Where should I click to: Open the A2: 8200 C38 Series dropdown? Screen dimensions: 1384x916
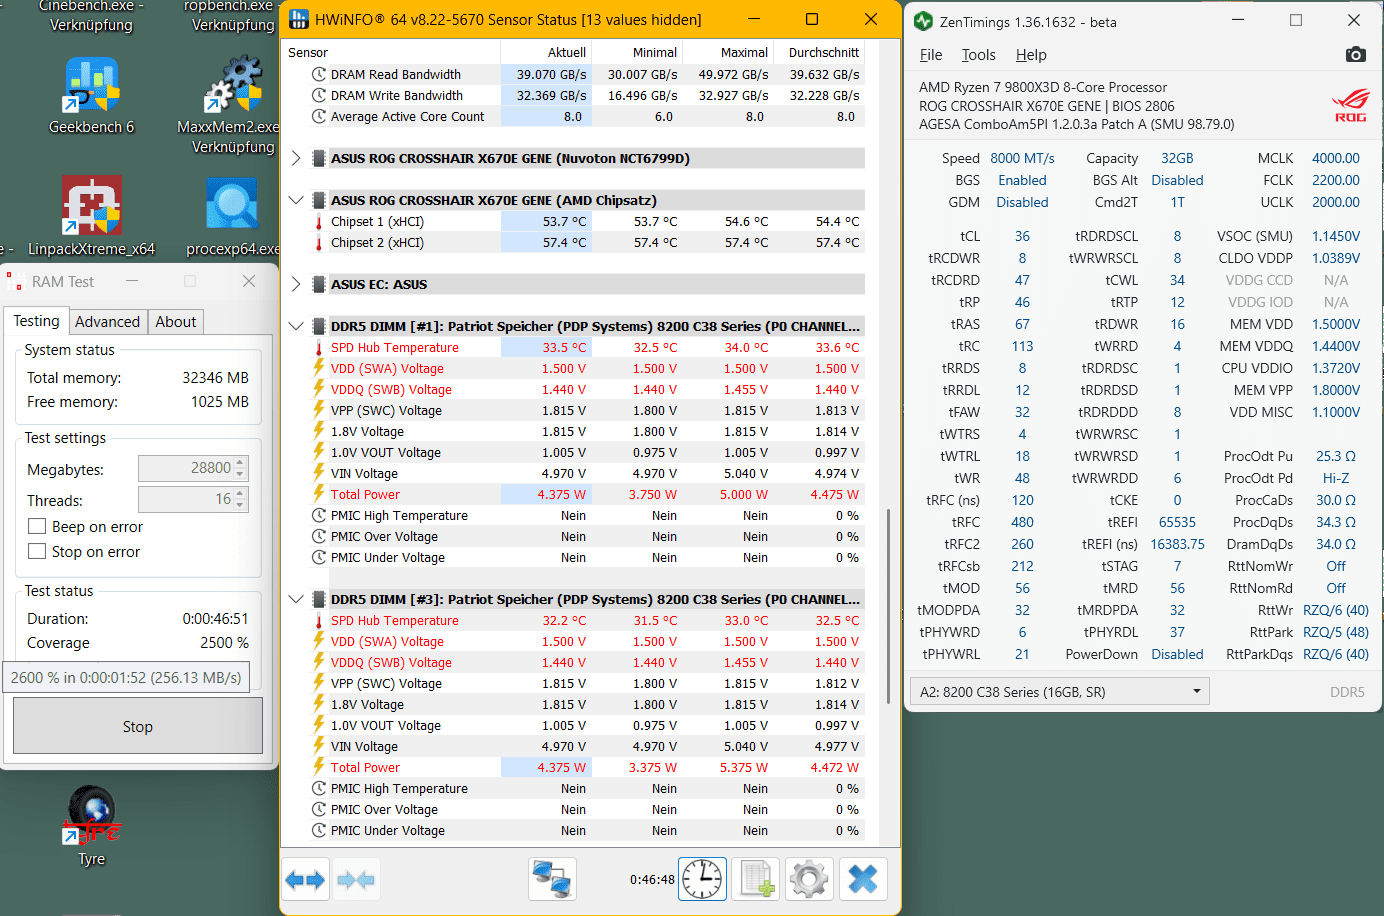1059,691
